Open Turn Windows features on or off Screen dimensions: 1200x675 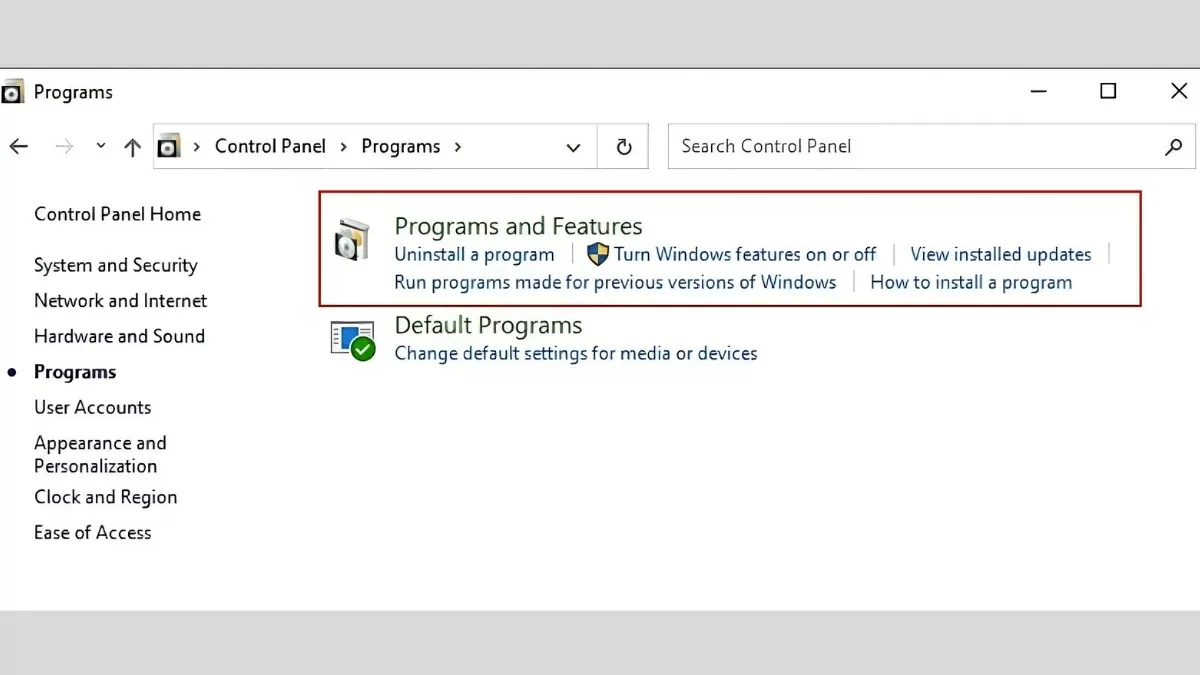coord(745,254)
